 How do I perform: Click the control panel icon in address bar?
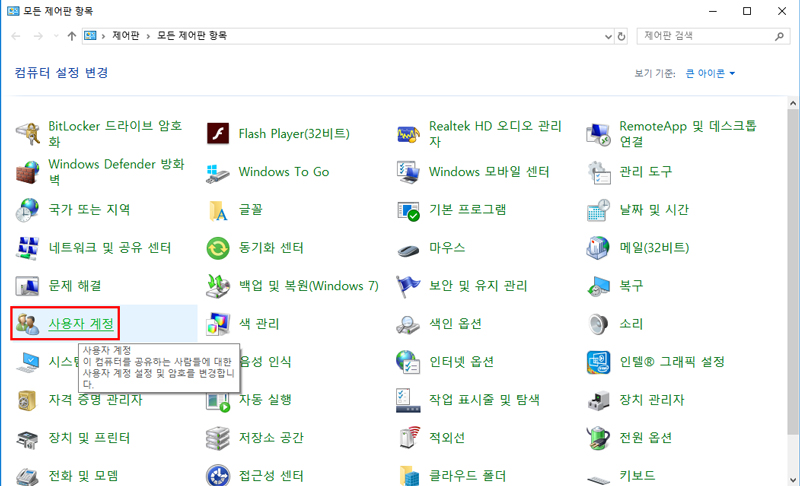point(90,36)
